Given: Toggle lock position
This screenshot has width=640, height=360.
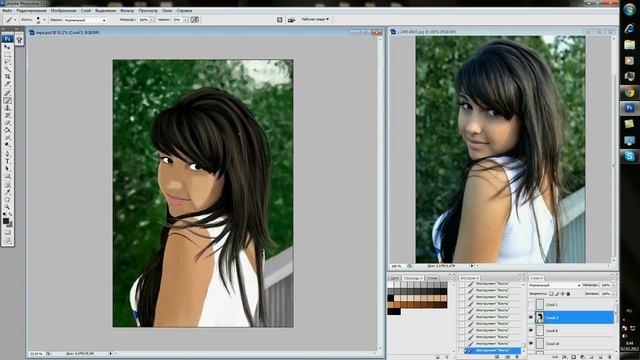Looking at the screenshot, I should coord(562,293).
